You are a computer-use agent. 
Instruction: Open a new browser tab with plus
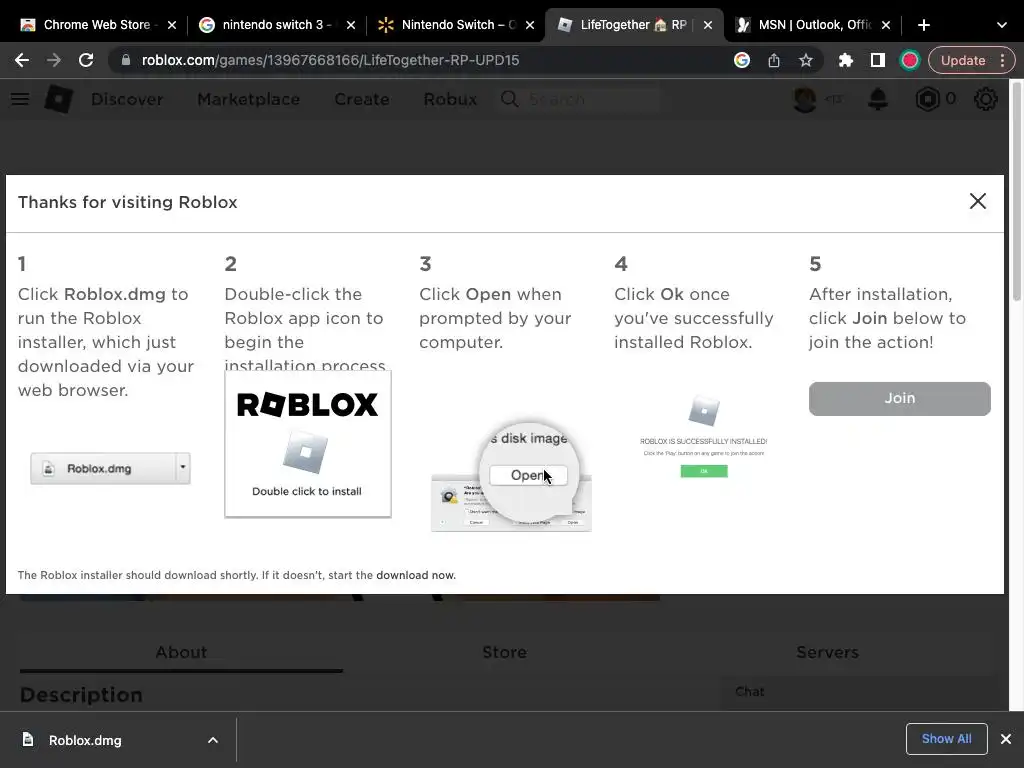point(923,25)
